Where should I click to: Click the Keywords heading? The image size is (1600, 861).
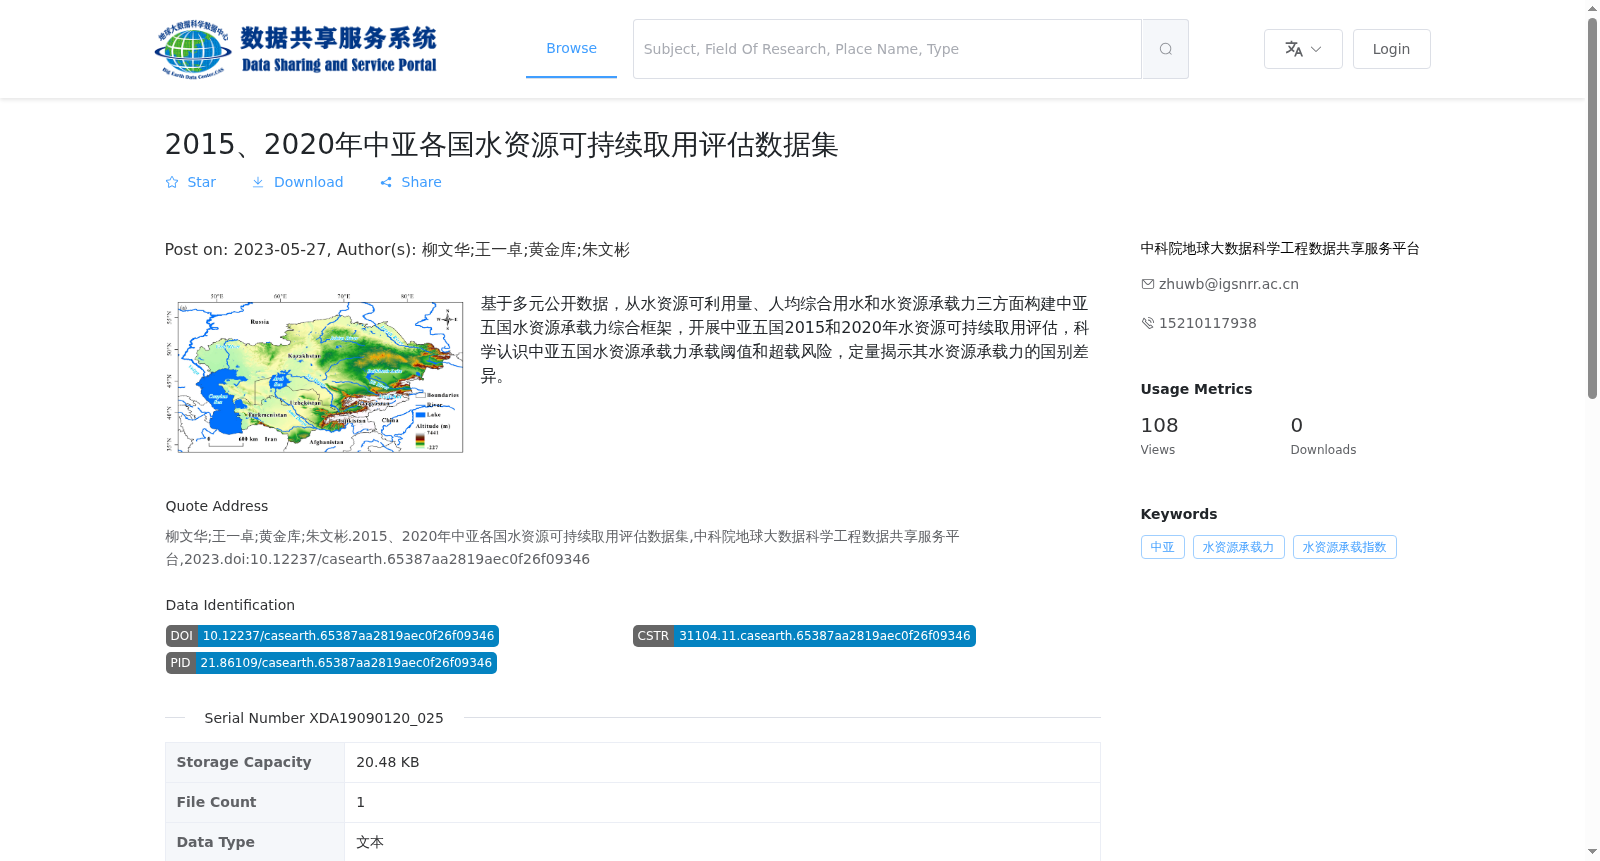(1179, 514)
